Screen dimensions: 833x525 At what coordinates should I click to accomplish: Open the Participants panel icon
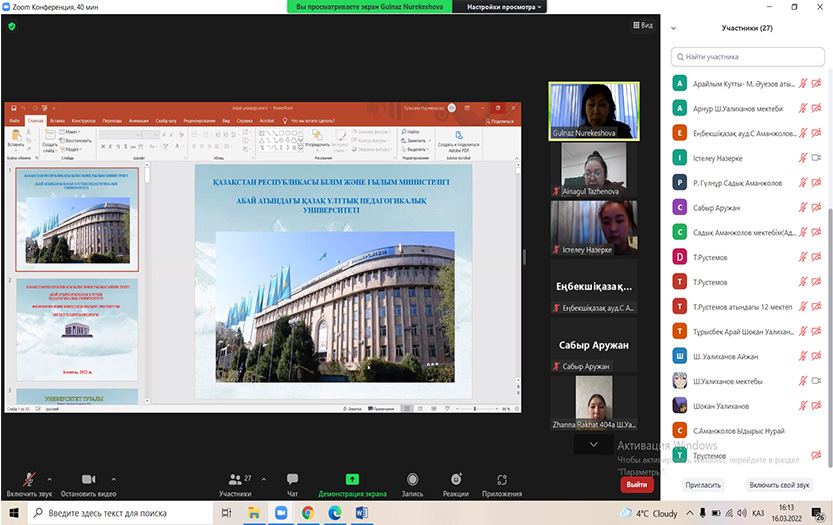235,479
